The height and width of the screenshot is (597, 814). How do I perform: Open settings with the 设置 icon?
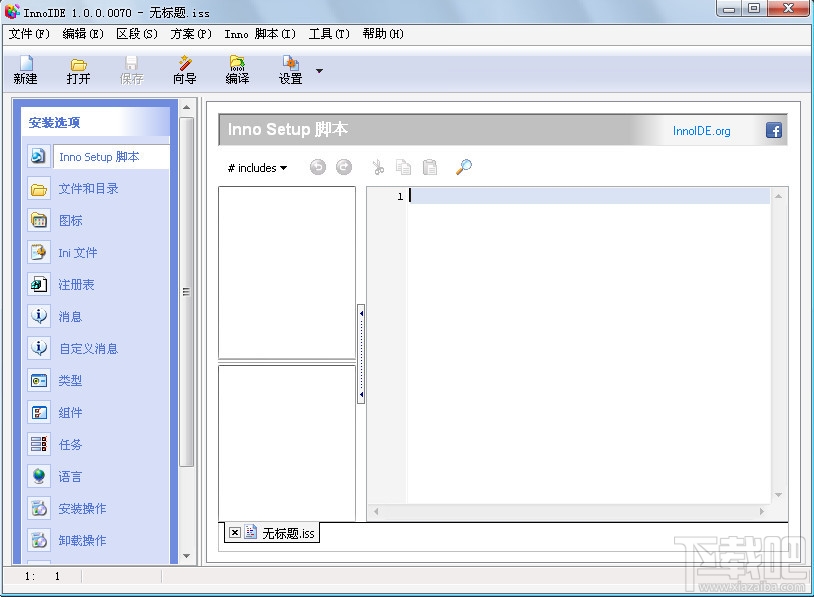(x=288, y=69)
